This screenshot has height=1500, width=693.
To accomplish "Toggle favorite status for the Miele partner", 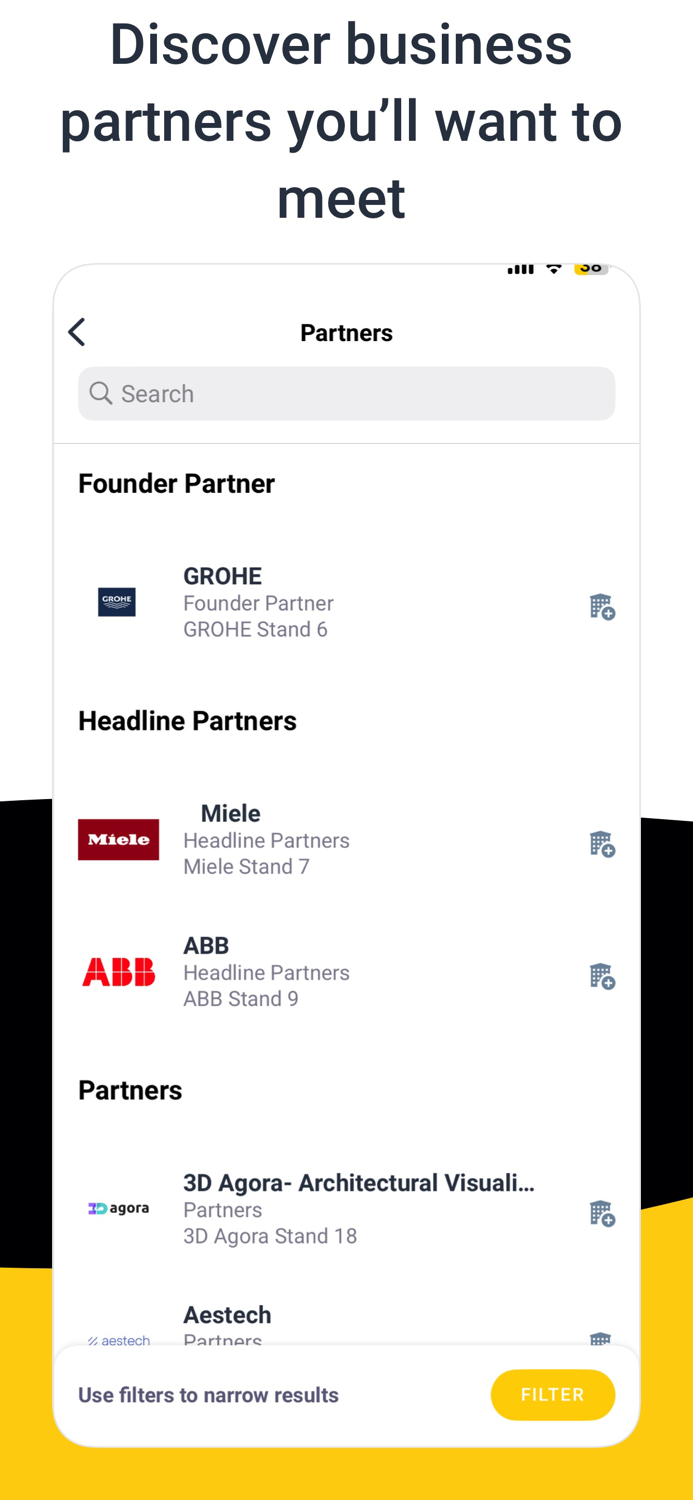I will coord(602,845).
